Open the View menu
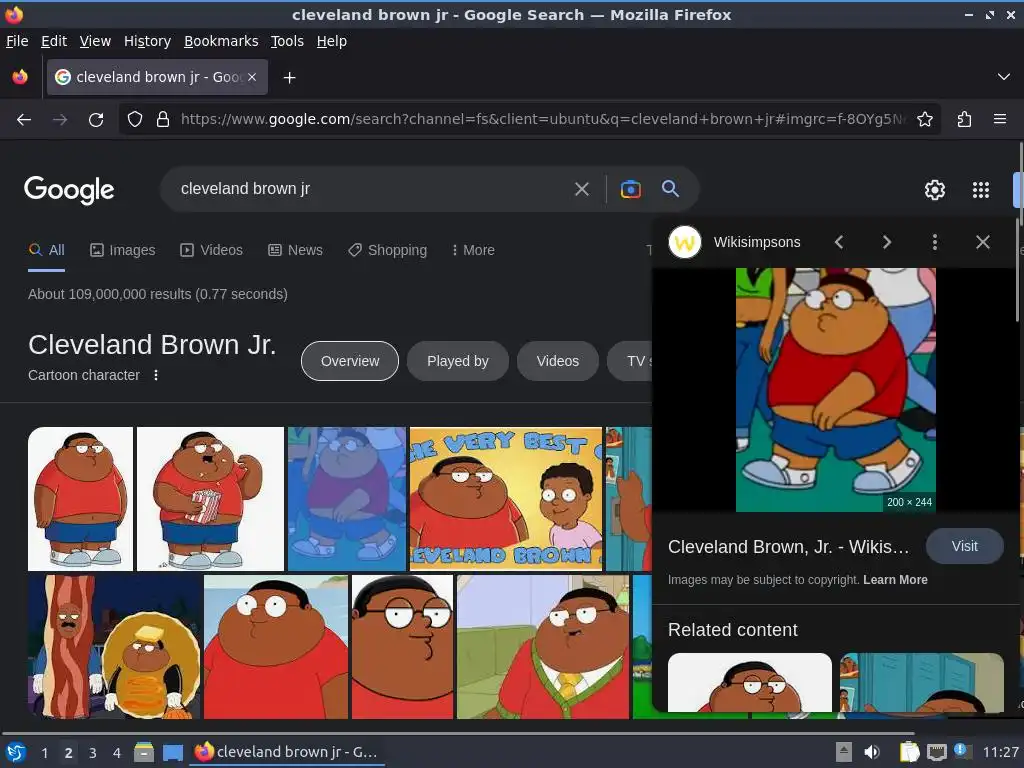1024x768 pixels. pos(95,41)
